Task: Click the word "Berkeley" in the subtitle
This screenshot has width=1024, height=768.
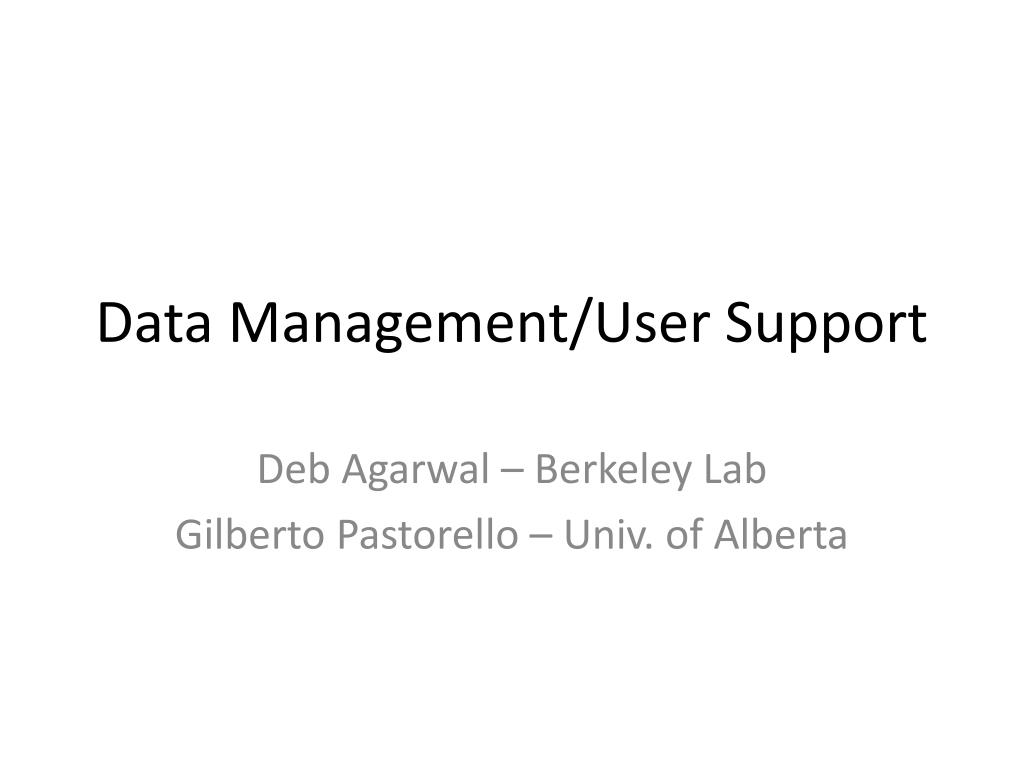Action: [613, 472]
